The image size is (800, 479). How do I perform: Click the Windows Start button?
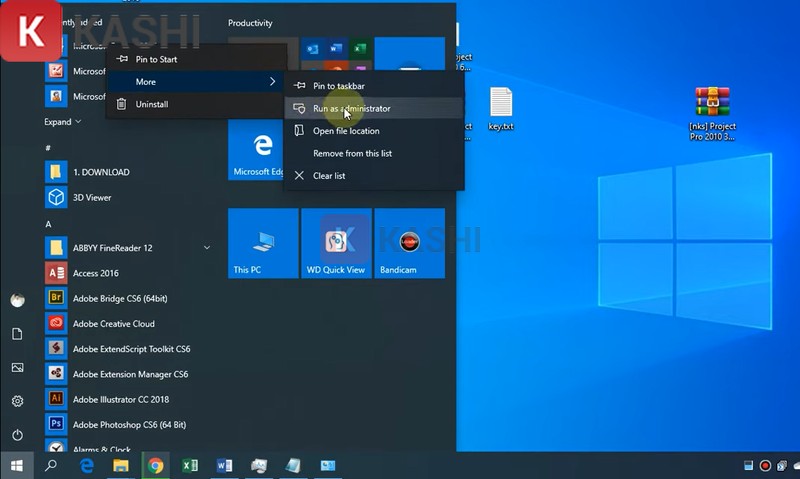coord(17,465)
